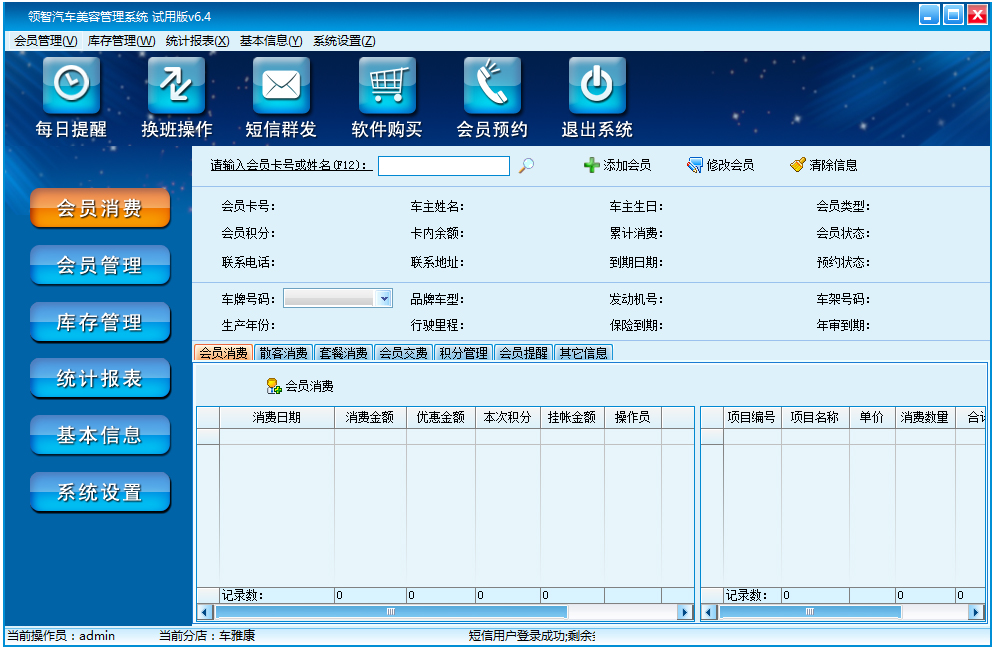Viewport: 994px width, 651px height.
Task: Select the 系统设置 sidebar button
Action: pos(100,492)
